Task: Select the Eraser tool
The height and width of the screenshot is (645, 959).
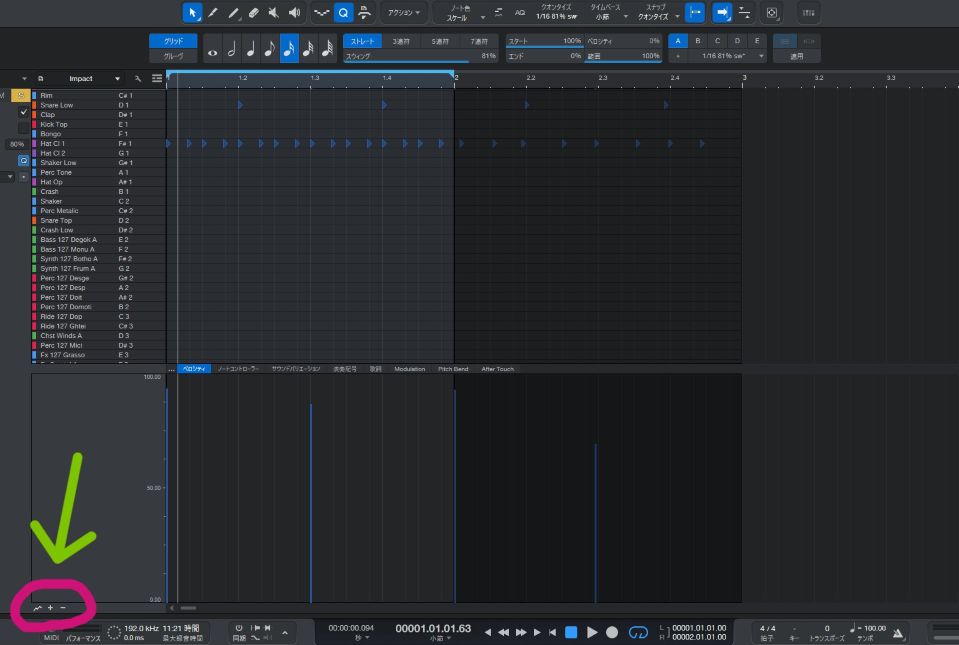Action: coord(253,13)
